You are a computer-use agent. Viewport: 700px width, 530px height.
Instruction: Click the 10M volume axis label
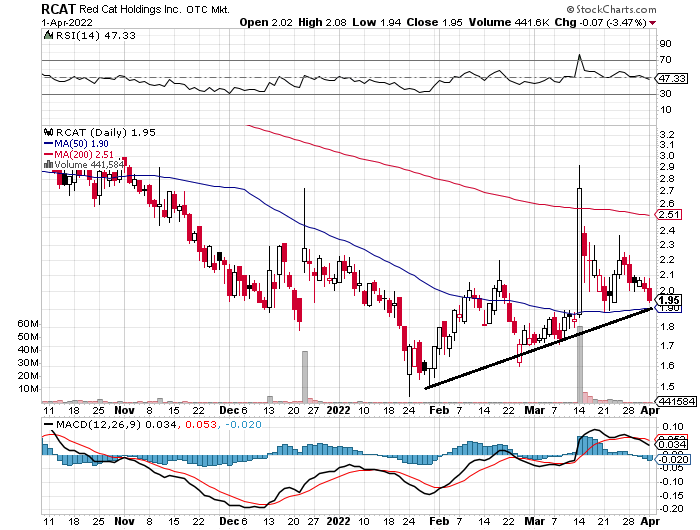pyautogui.click(x=28, y=389)
